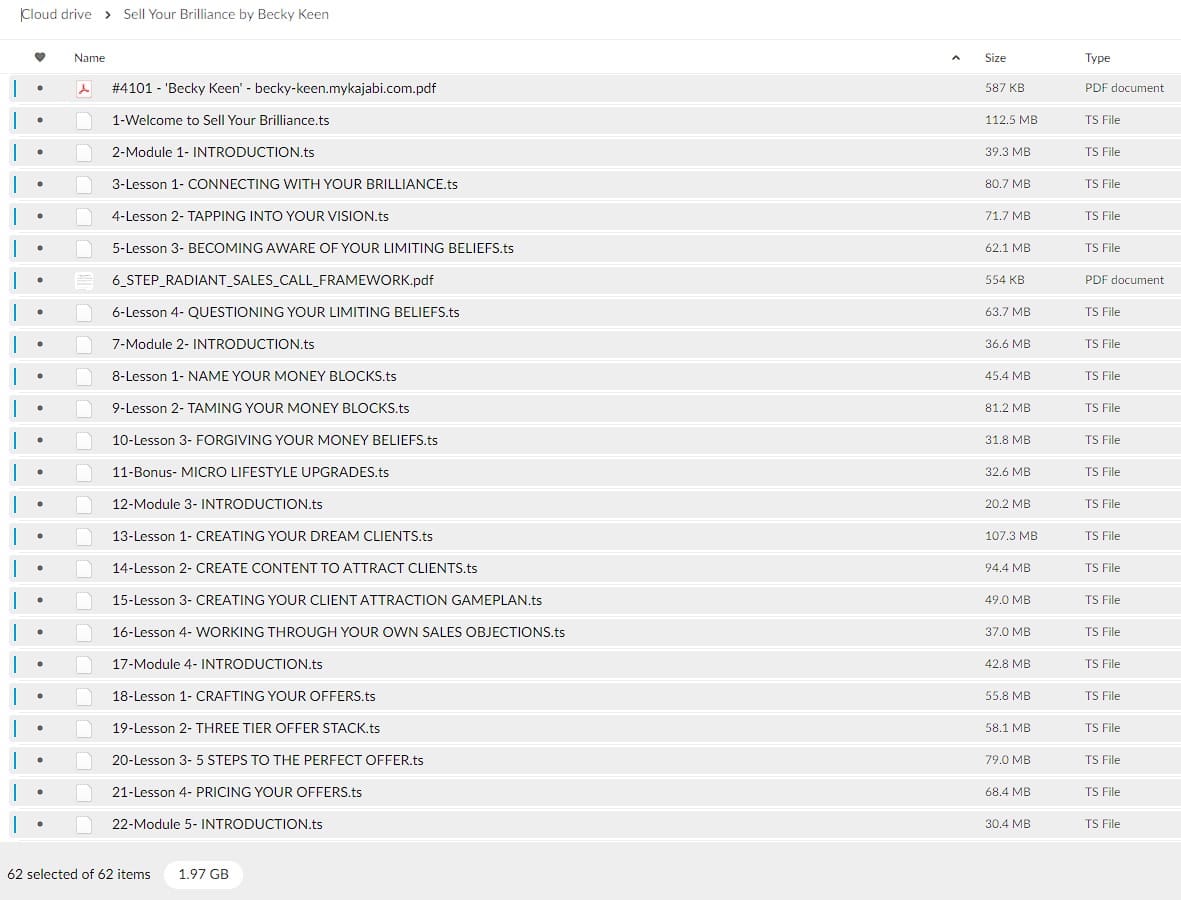Click the PDF icon for #4101 Becky Keen file
Viewport: 1181px width, 900px height.
[84, 88]
